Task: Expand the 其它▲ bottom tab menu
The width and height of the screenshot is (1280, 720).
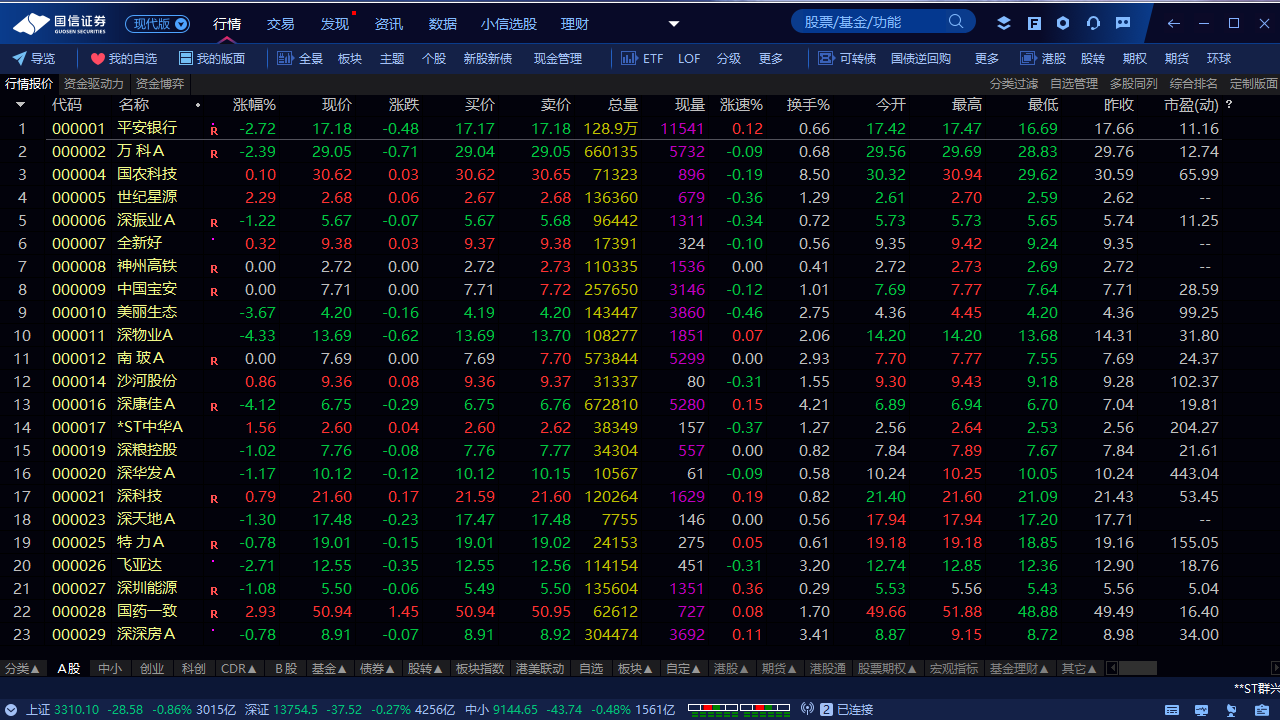Action: pyautogui.click(x=1080, y=668)
